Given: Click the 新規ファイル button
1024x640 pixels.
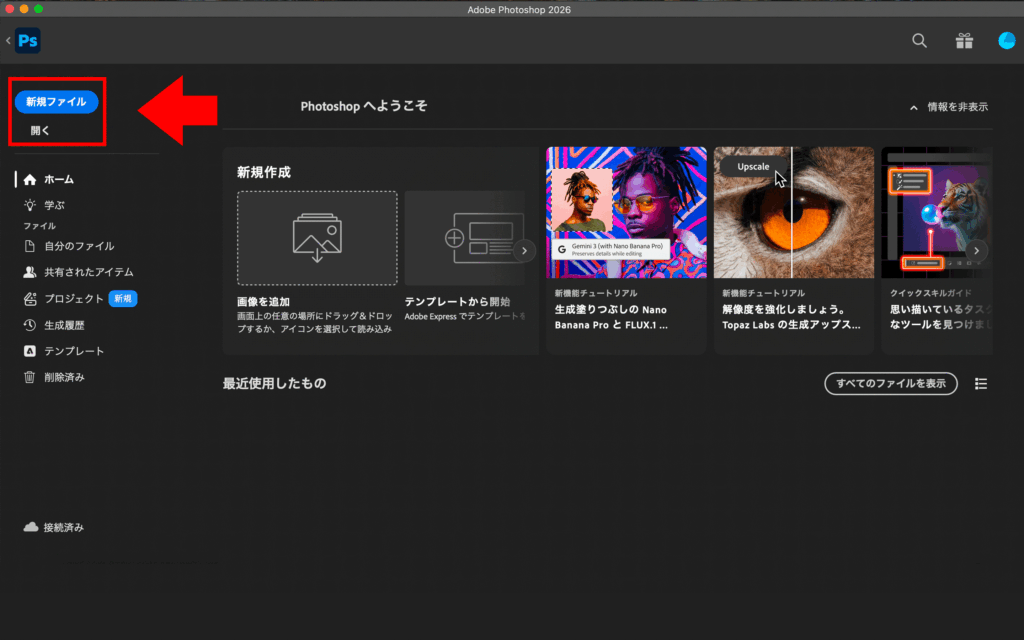Looking at the screenshot, I should pyautogui.click(x=56, y=102).
